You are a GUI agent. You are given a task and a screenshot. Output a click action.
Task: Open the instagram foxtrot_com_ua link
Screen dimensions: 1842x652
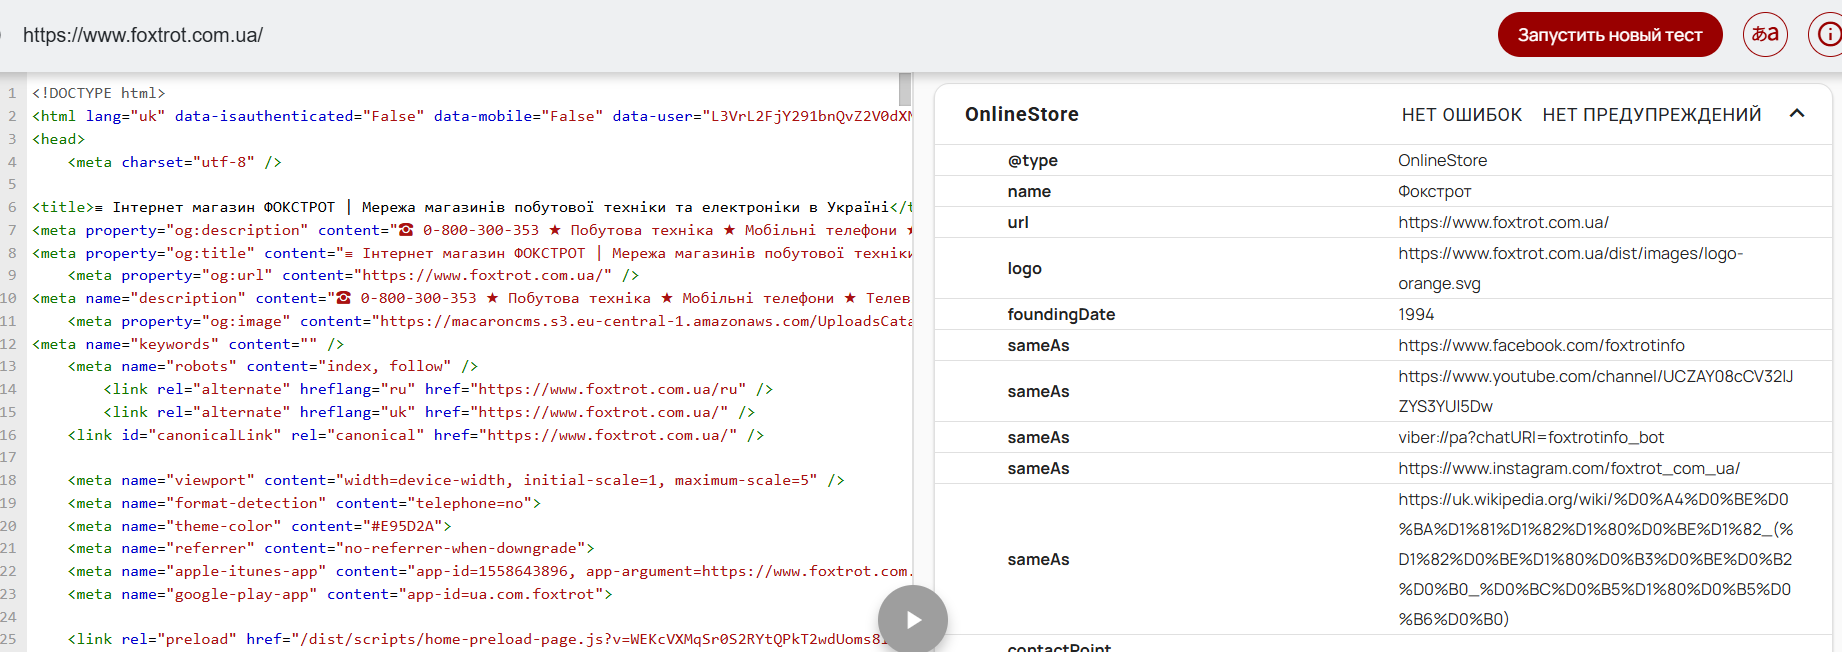[x=1569, y=468]
